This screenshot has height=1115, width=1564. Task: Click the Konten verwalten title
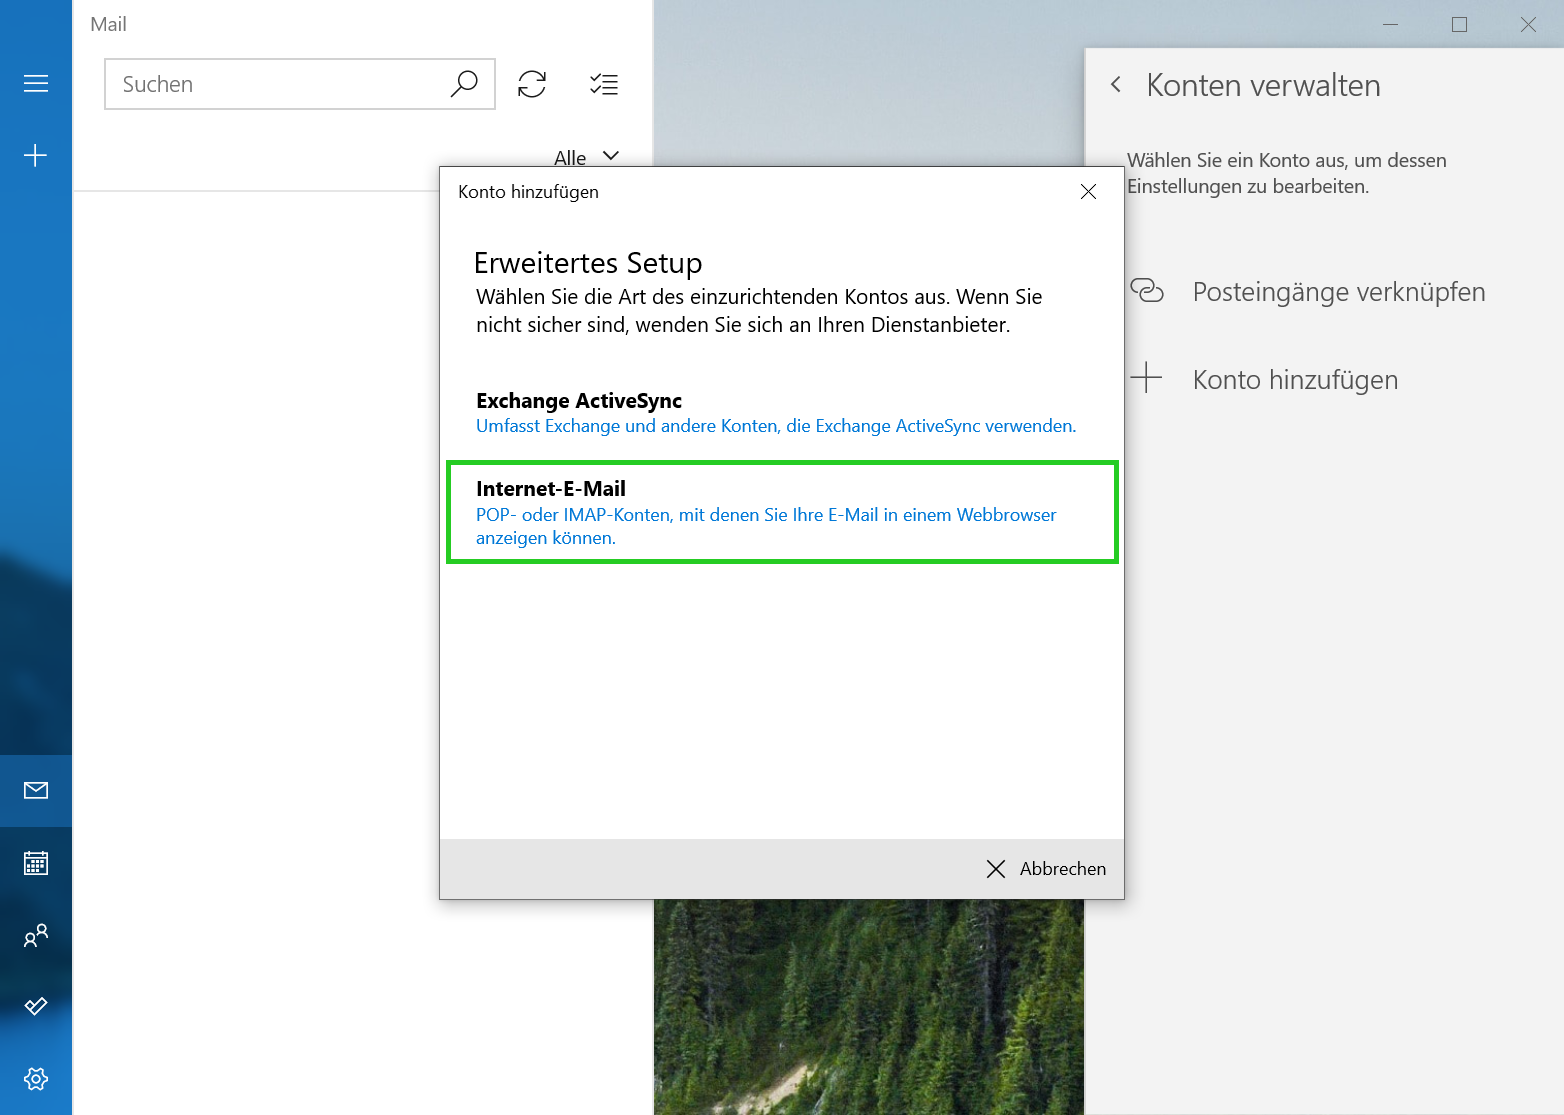click(1263, 85)
